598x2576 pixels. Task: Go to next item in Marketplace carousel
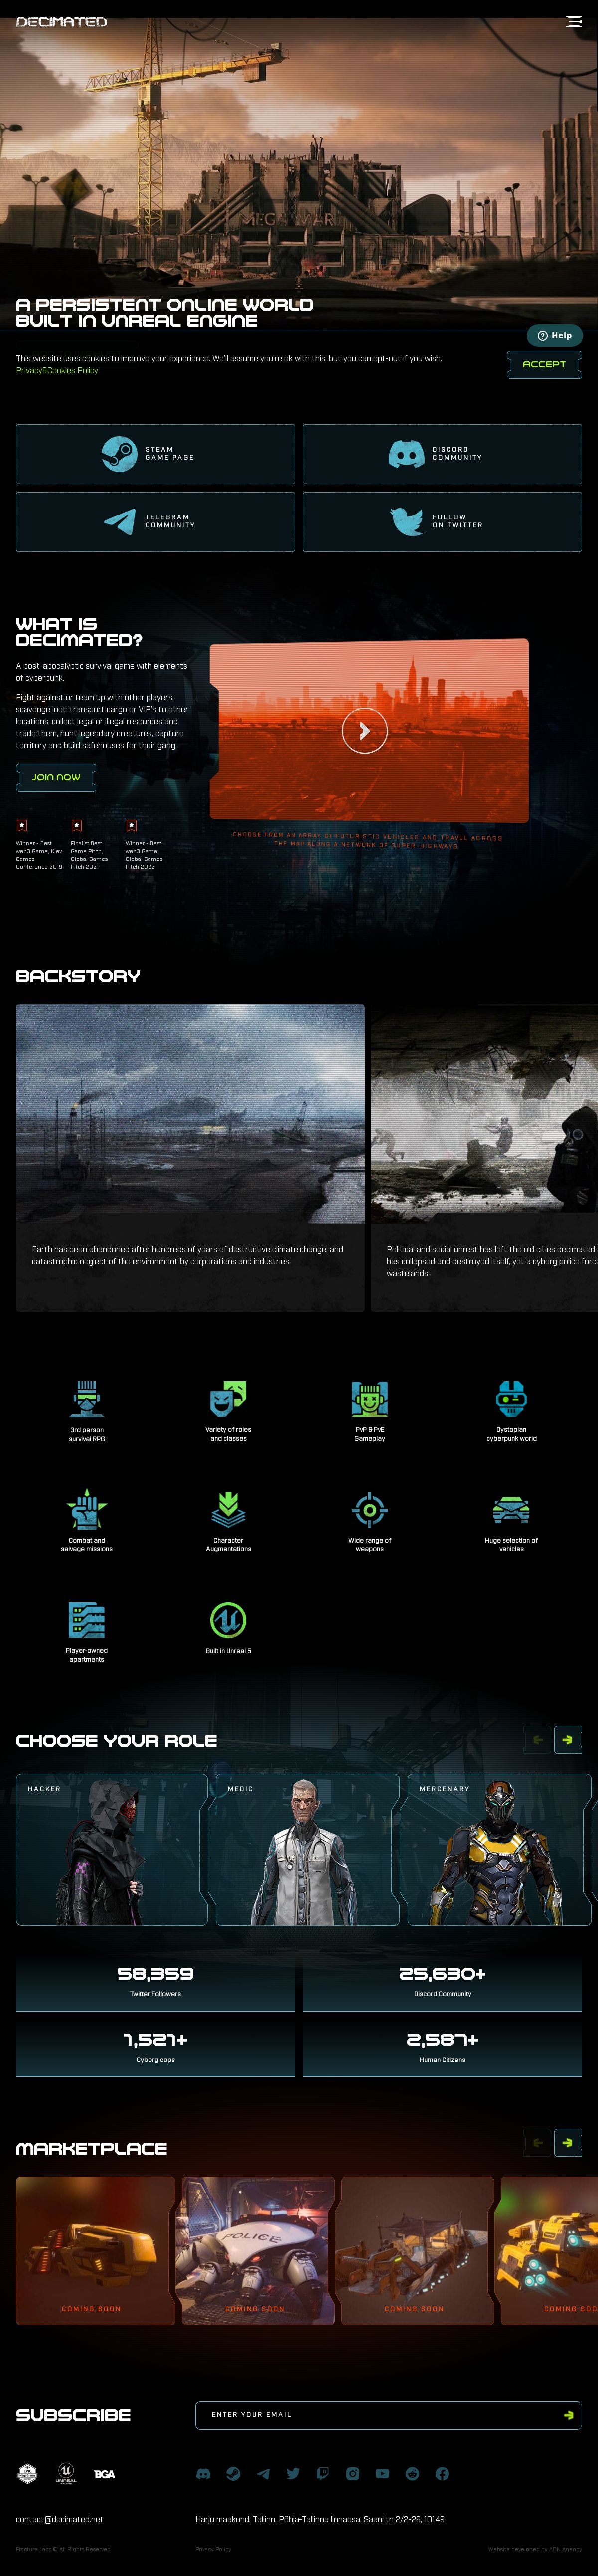(568, 2142)
